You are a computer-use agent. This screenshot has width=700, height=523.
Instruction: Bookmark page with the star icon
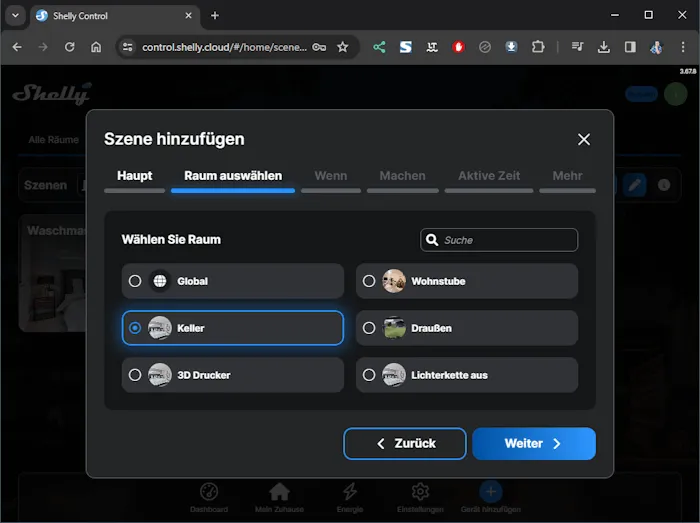pyautogui.click(x=343, y=47)
